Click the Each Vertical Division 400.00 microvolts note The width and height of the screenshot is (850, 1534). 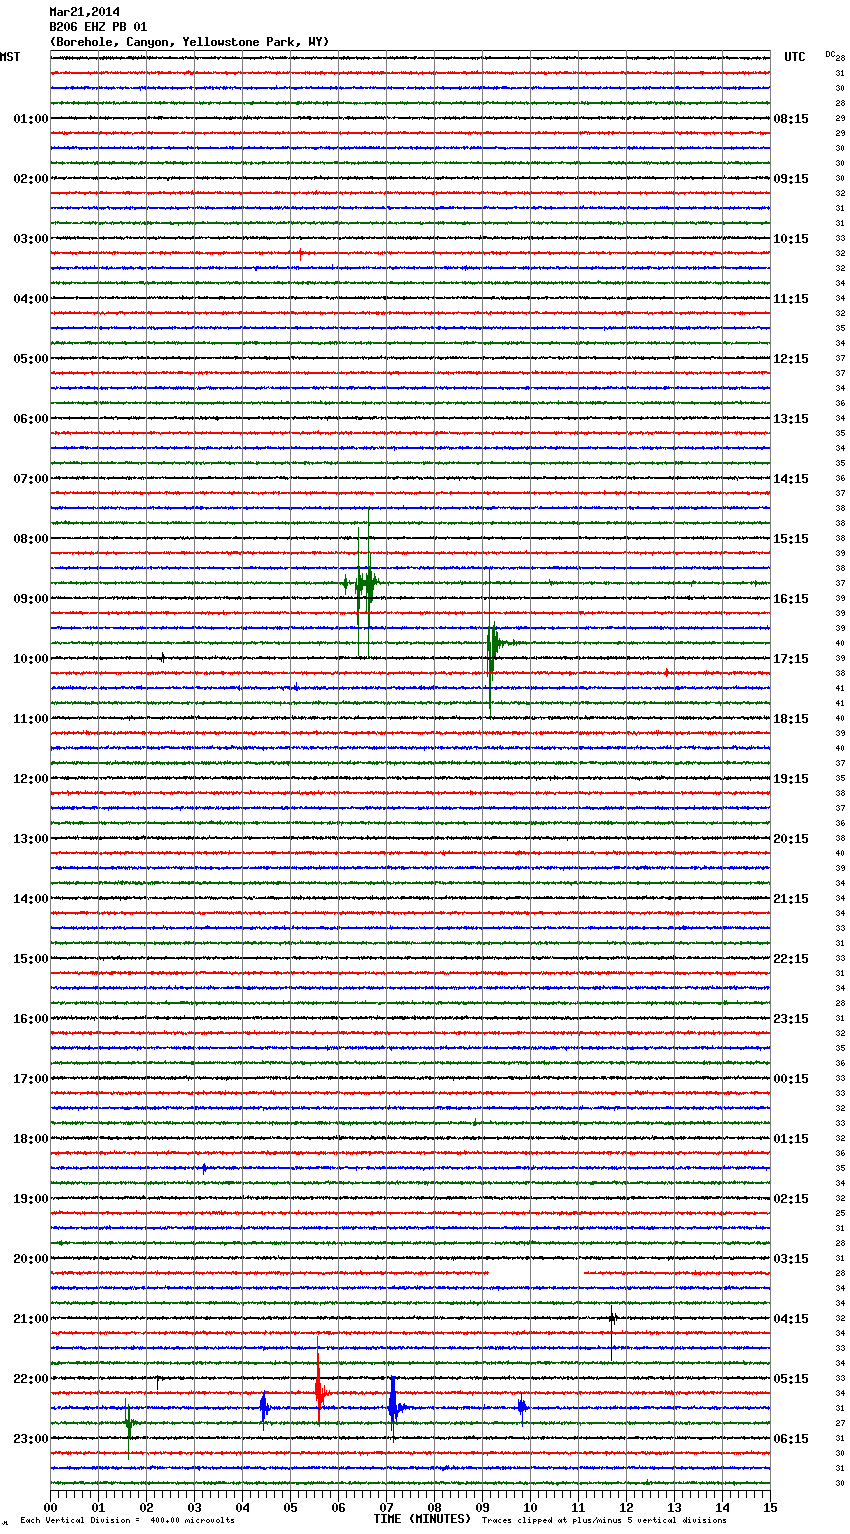tap(127, 1520)
